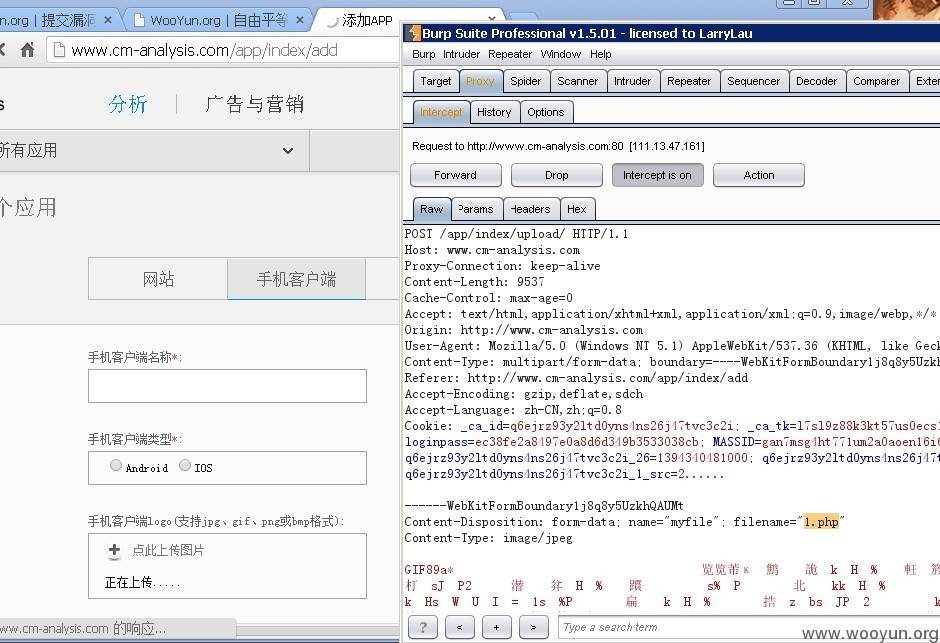Image resolution: width=940 pixels, height=643 pixels.
Task: Select the 手机客户端 tab
Action: coord(297,279)
